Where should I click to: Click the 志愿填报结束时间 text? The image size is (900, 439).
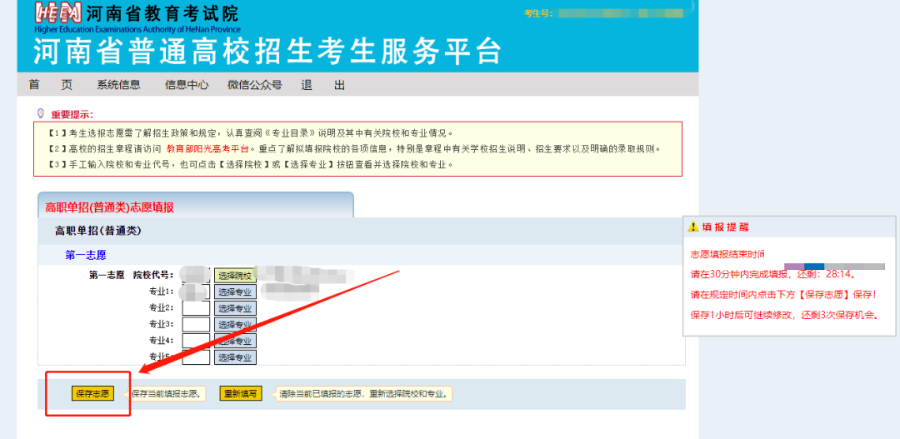[727, 254]
